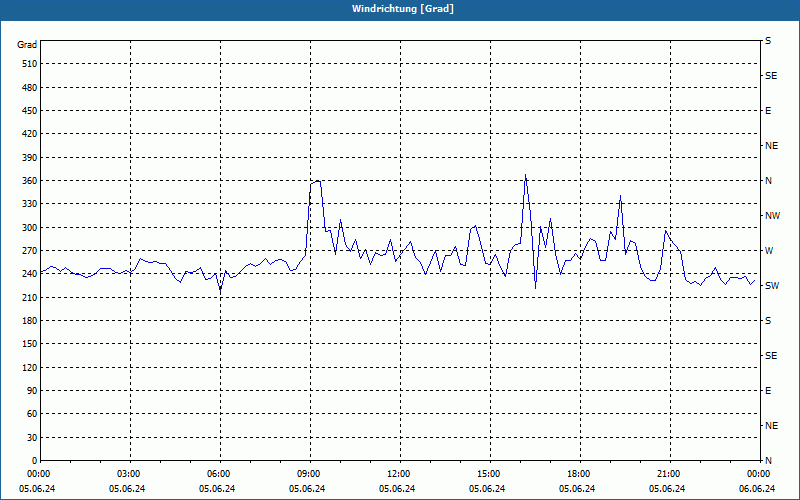Click the "Grad" unit label
Viewport: 800px width, 500px height.
click(27, 45)
